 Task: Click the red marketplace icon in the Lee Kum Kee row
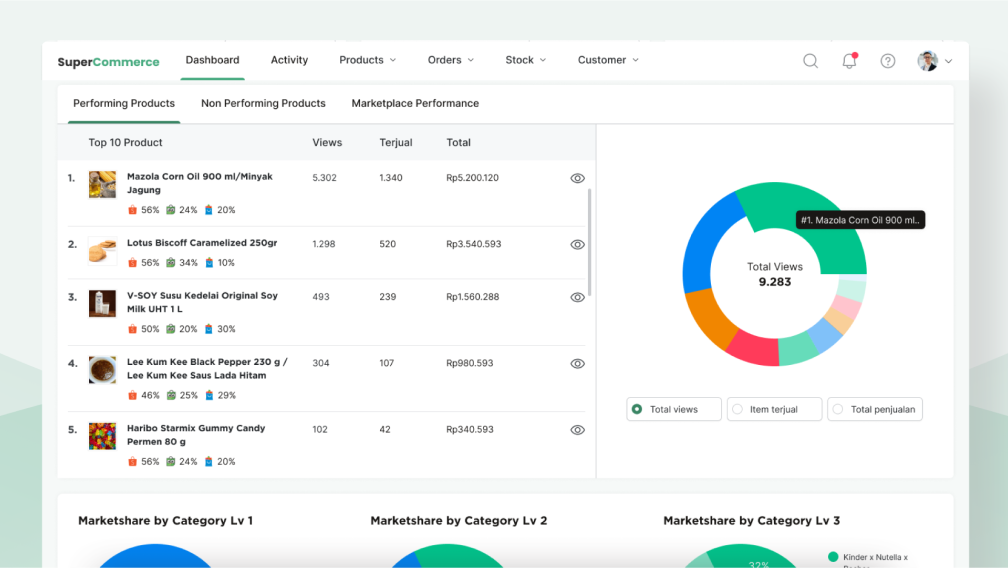tap(132, 395)
